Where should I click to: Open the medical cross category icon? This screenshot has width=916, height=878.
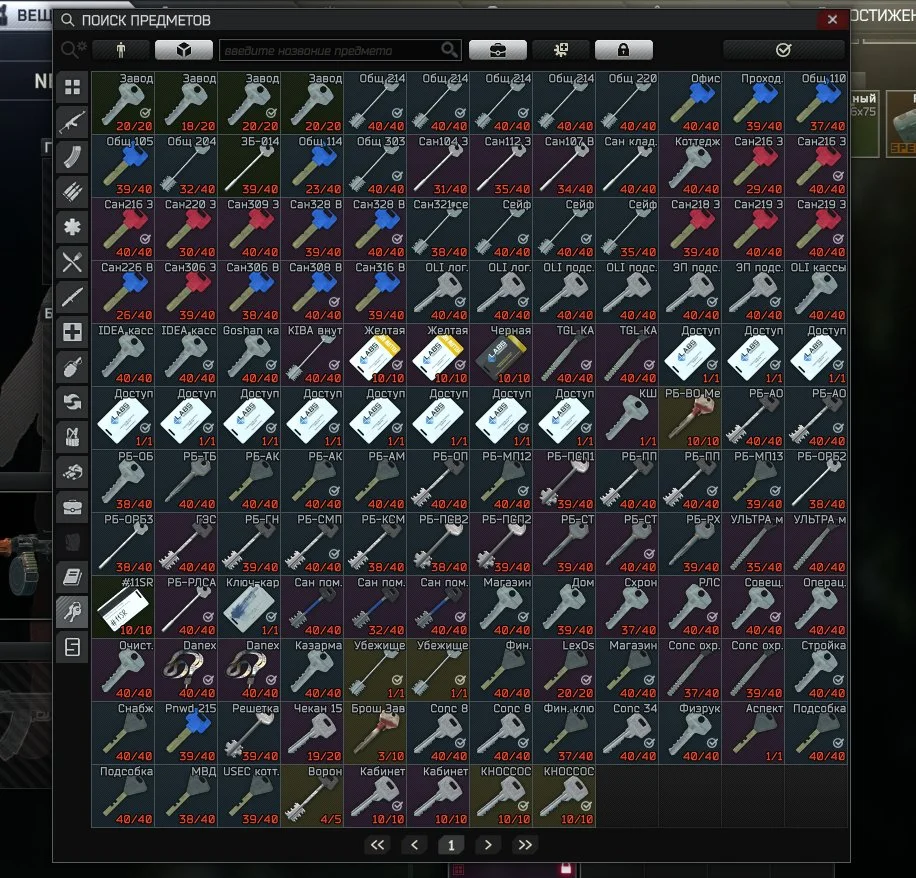(x=72, y=332)
